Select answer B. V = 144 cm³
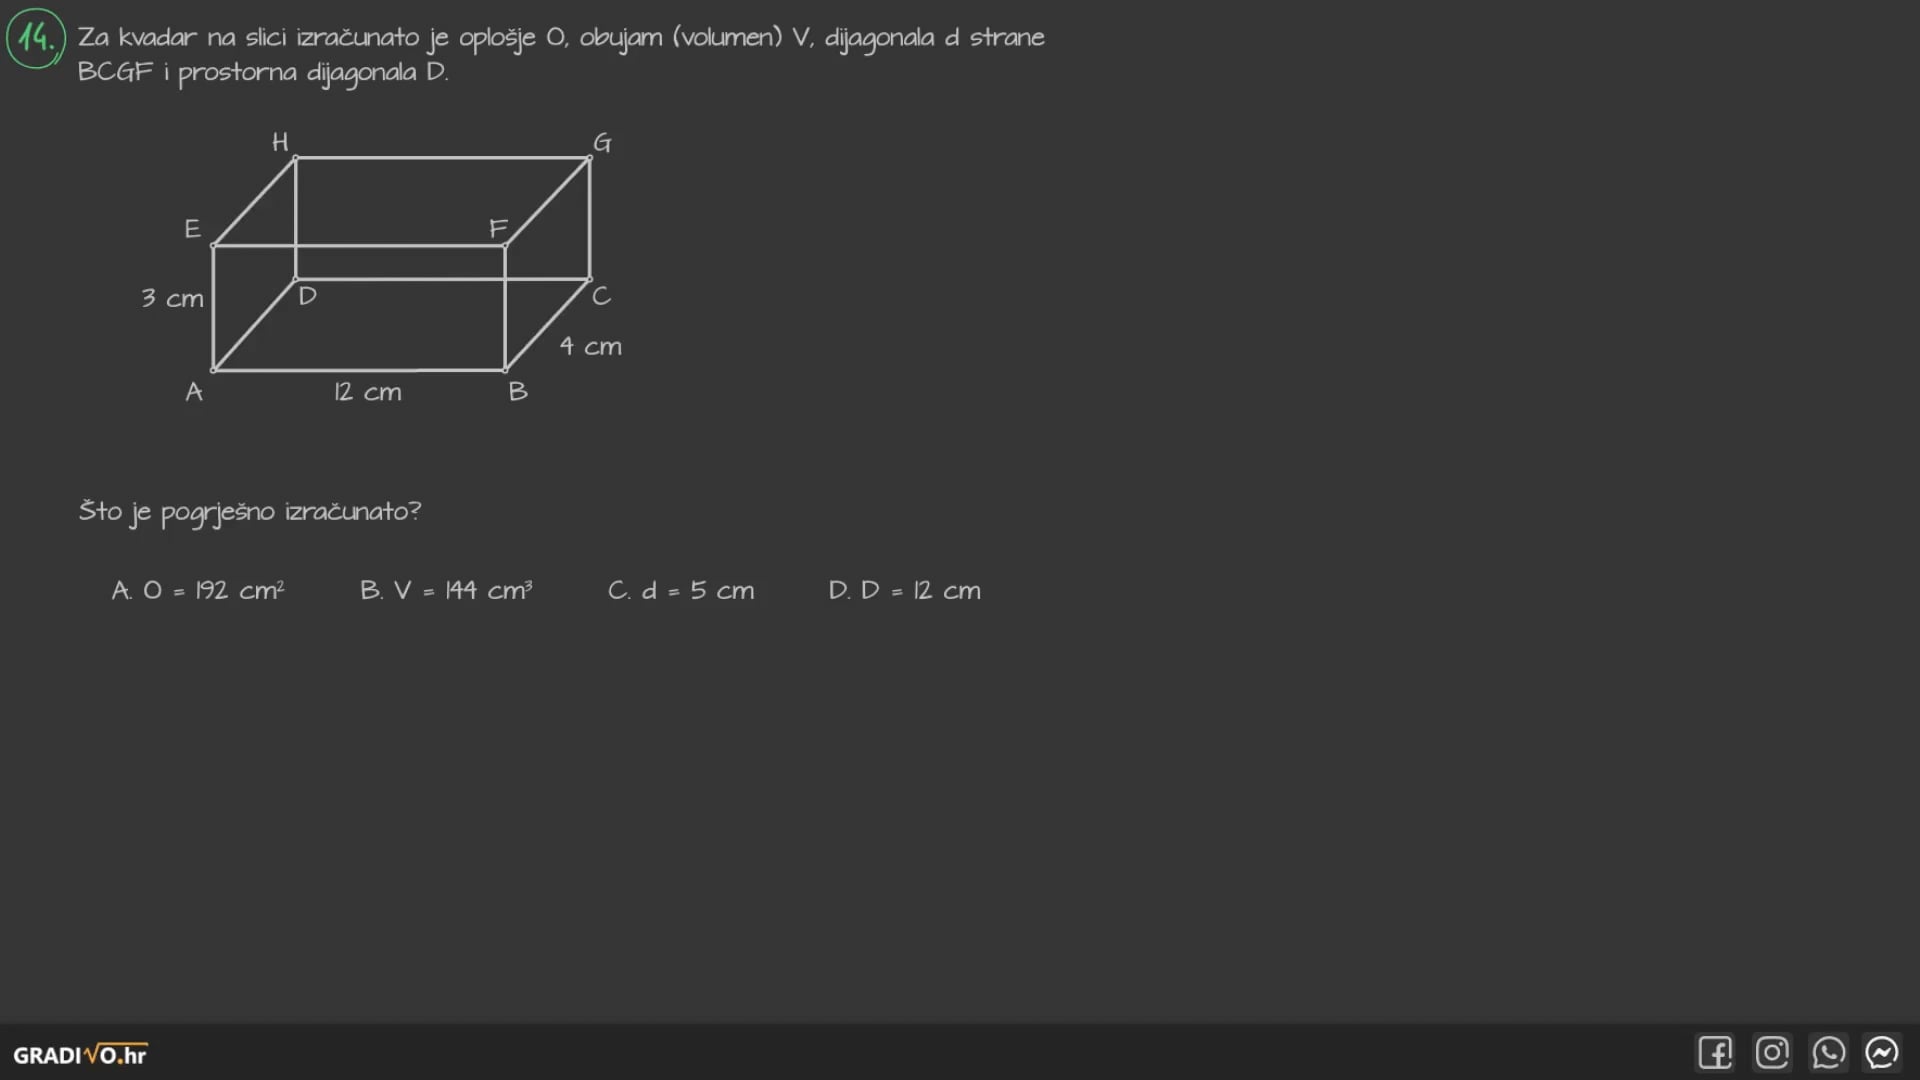The height and width of the screenshot is (1080, 1920). click(446, 591)
